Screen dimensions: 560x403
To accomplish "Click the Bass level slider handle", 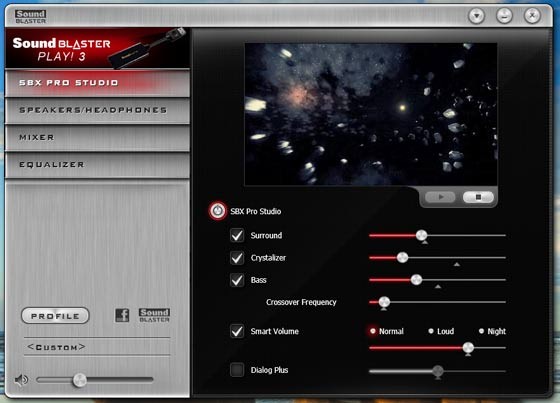I will coord(416,280).
